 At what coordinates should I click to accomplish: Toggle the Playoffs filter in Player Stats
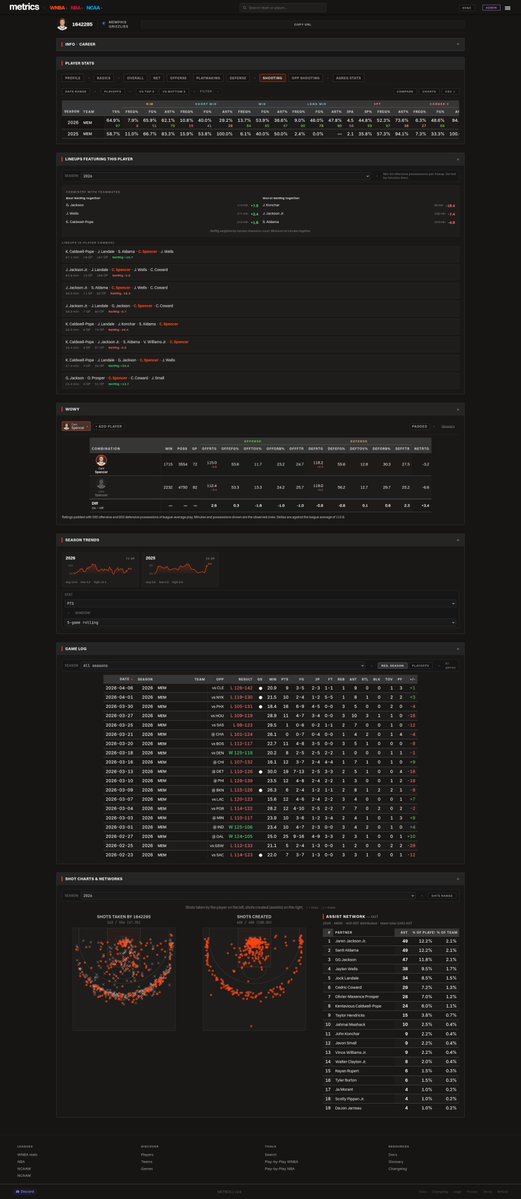pyautogui.click(x=112, y=91)
